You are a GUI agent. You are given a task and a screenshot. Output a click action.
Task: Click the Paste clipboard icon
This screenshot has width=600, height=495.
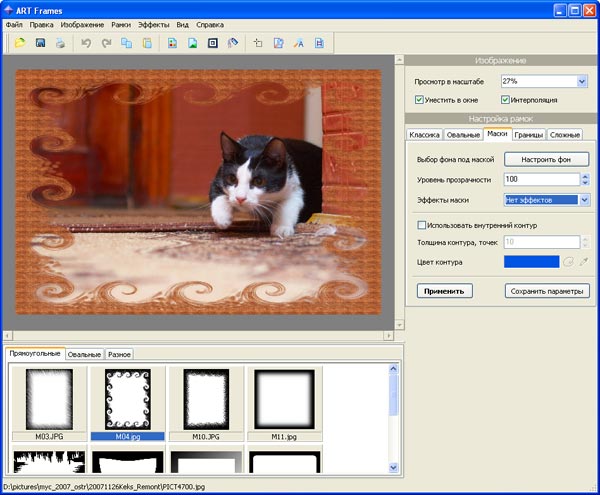[x=147, y=43]
